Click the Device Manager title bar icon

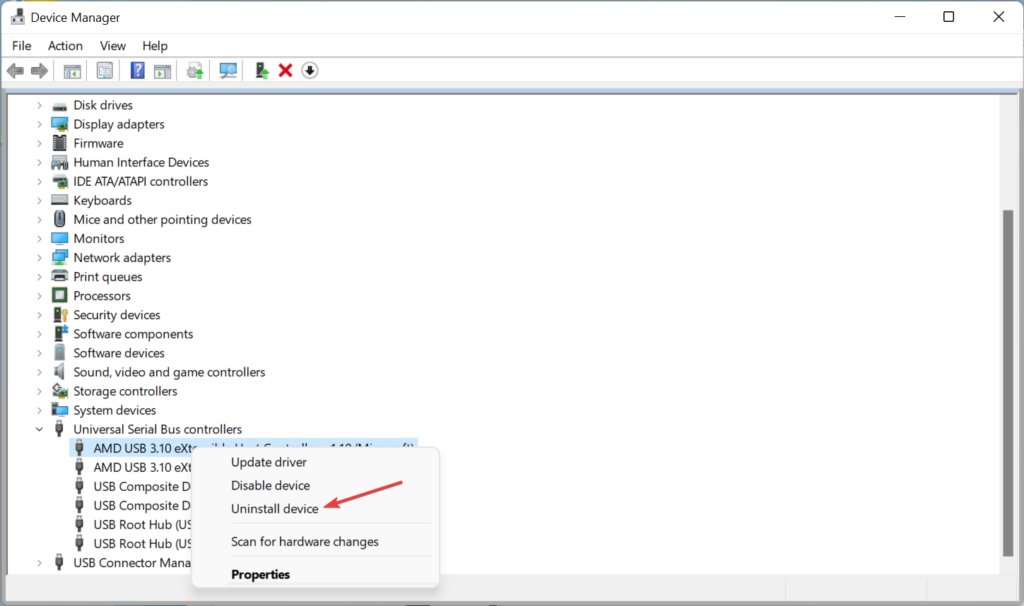pyautogui.click(x=18, y=17)
